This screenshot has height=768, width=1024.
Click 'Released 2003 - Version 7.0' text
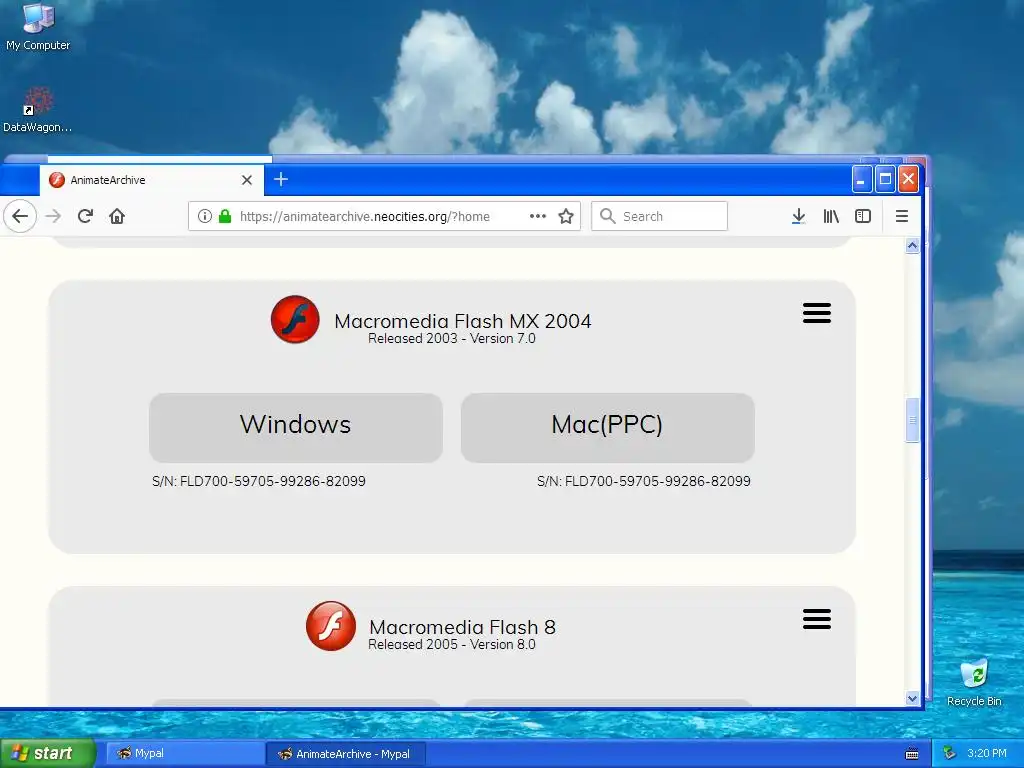click(x=452, y=338)
